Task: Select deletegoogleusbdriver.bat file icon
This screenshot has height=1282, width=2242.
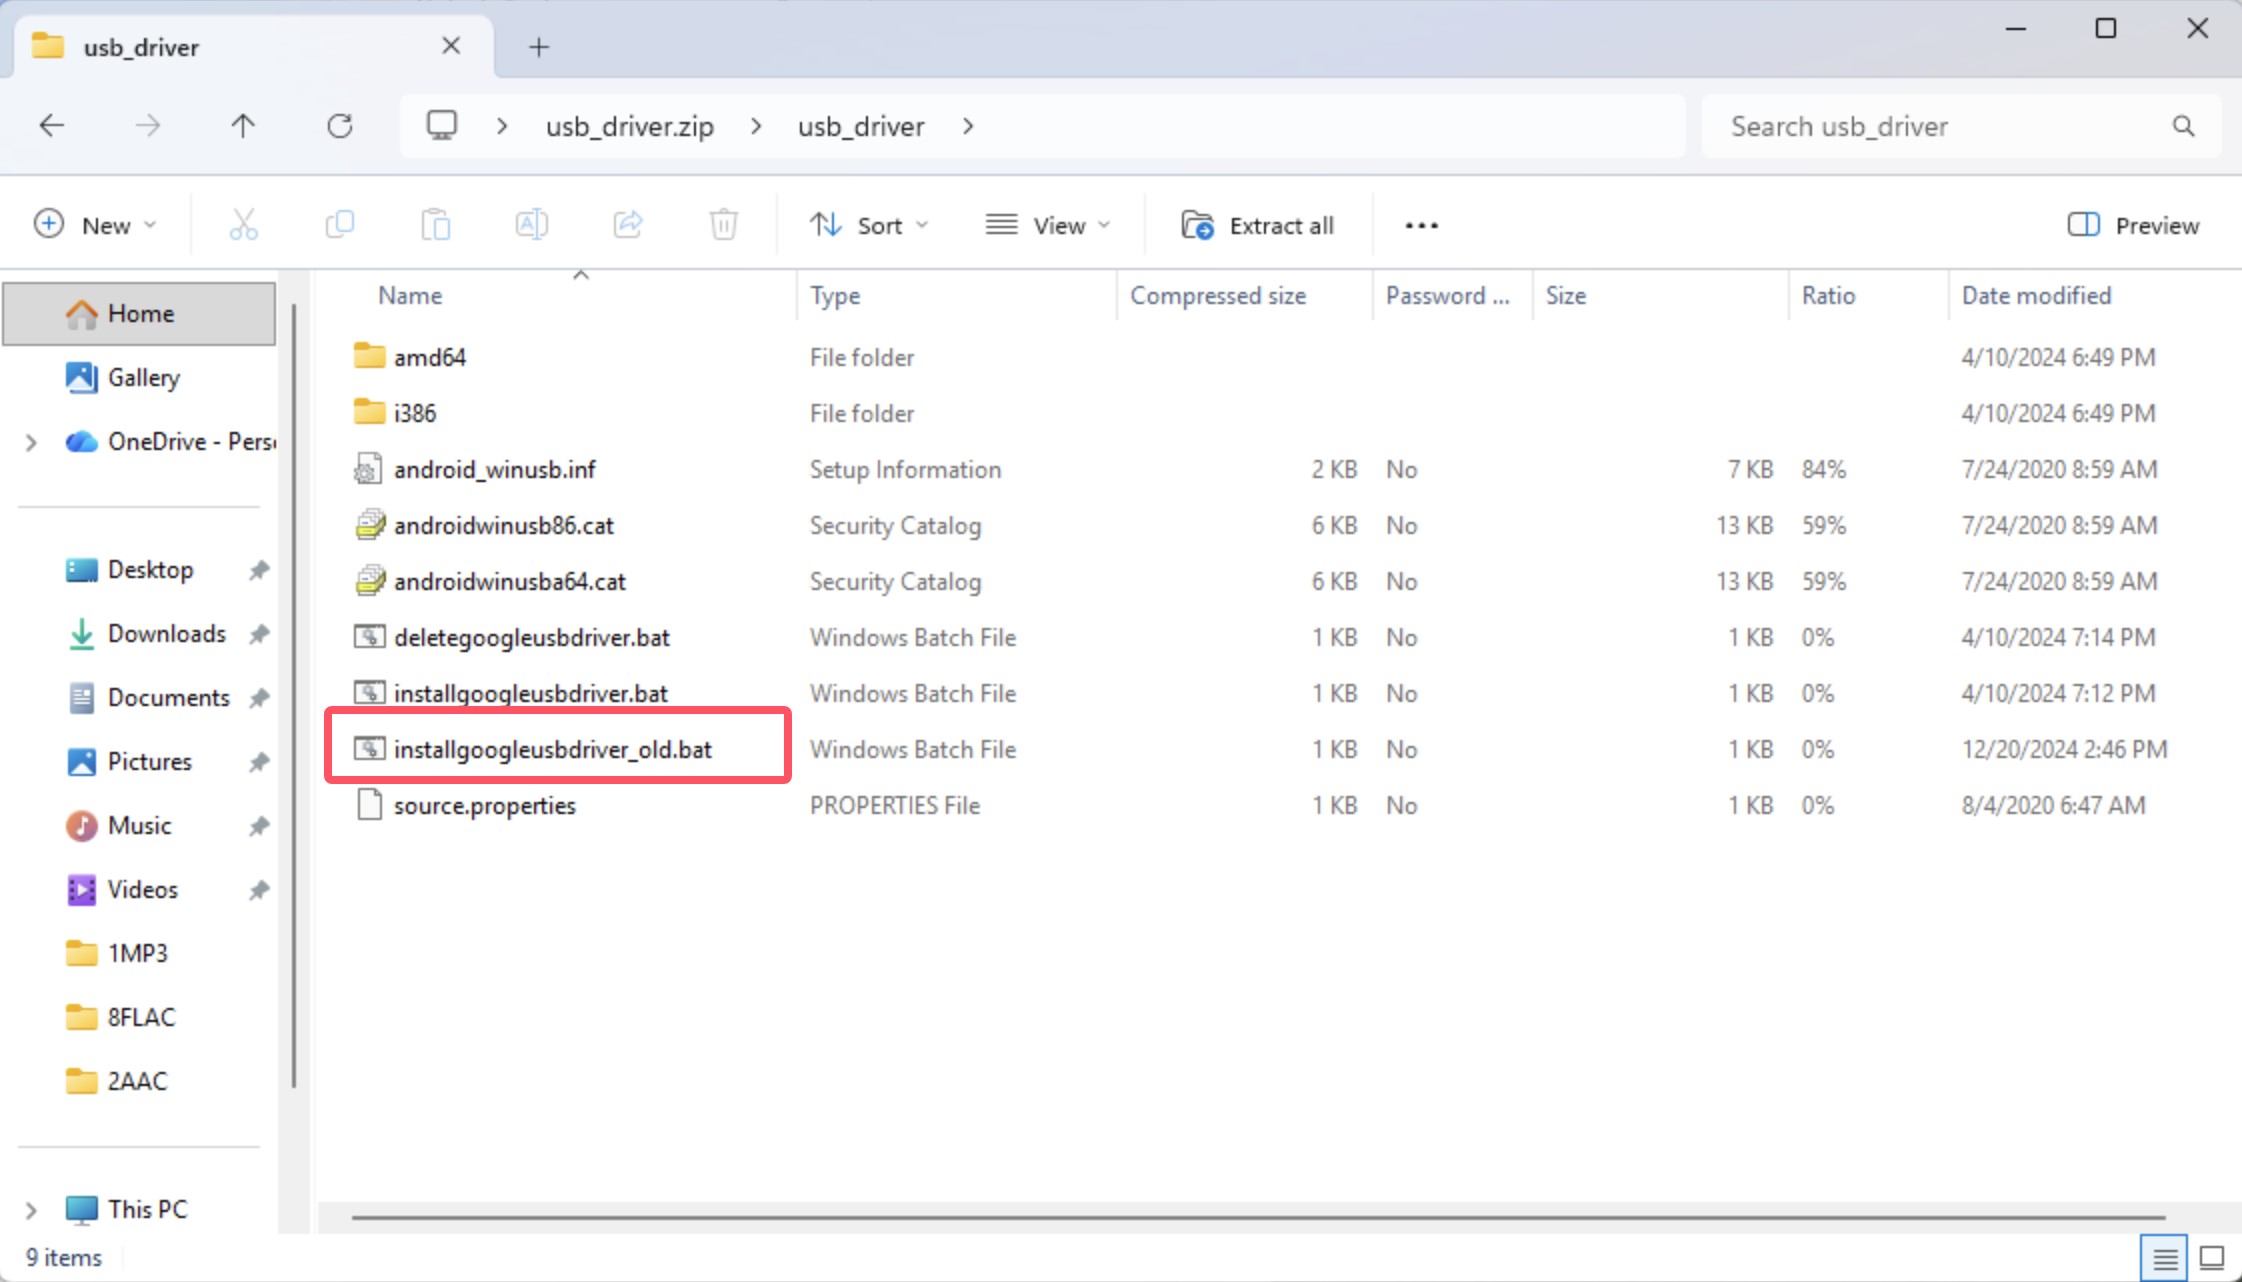Action: (x=369, y=637)
